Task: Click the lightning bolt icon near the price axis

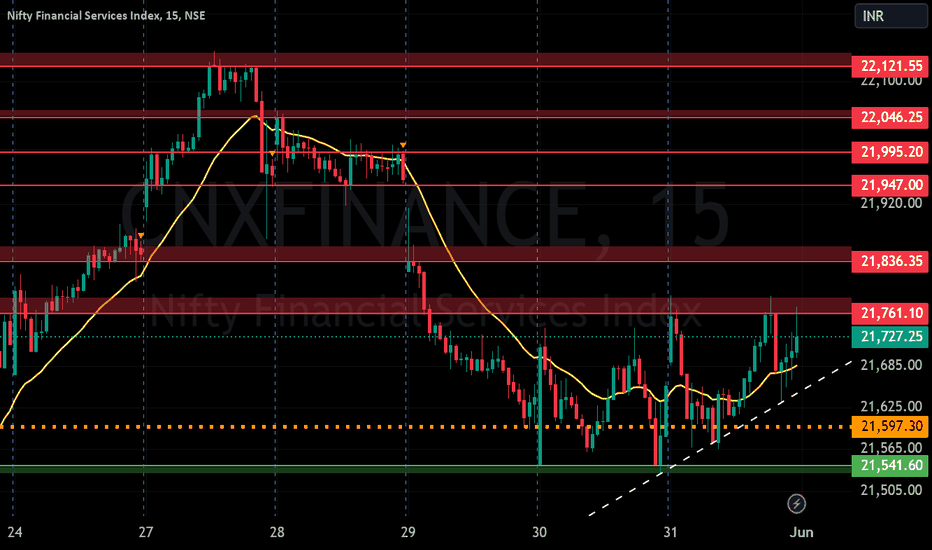Action: tap(796, 504)
